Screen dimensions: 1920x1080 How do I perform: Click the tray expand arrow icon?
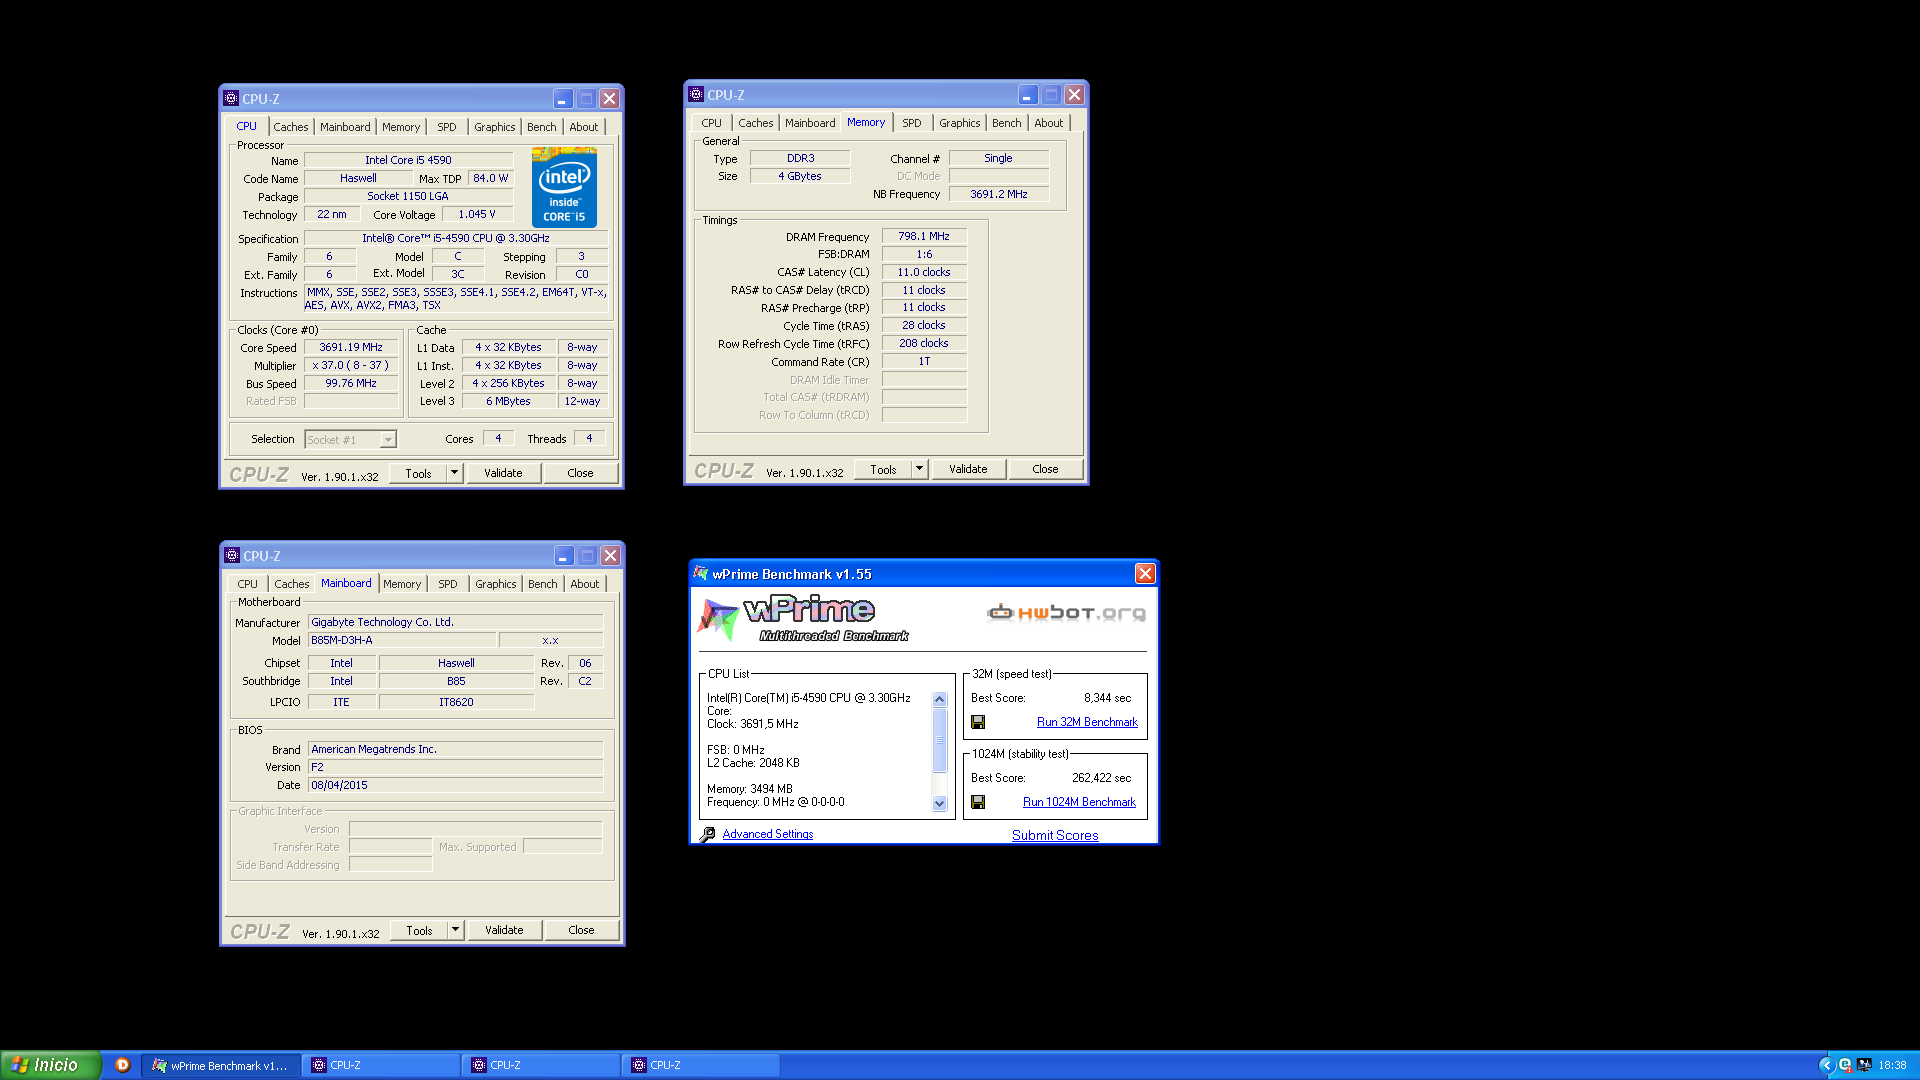pos(1826,1065)
